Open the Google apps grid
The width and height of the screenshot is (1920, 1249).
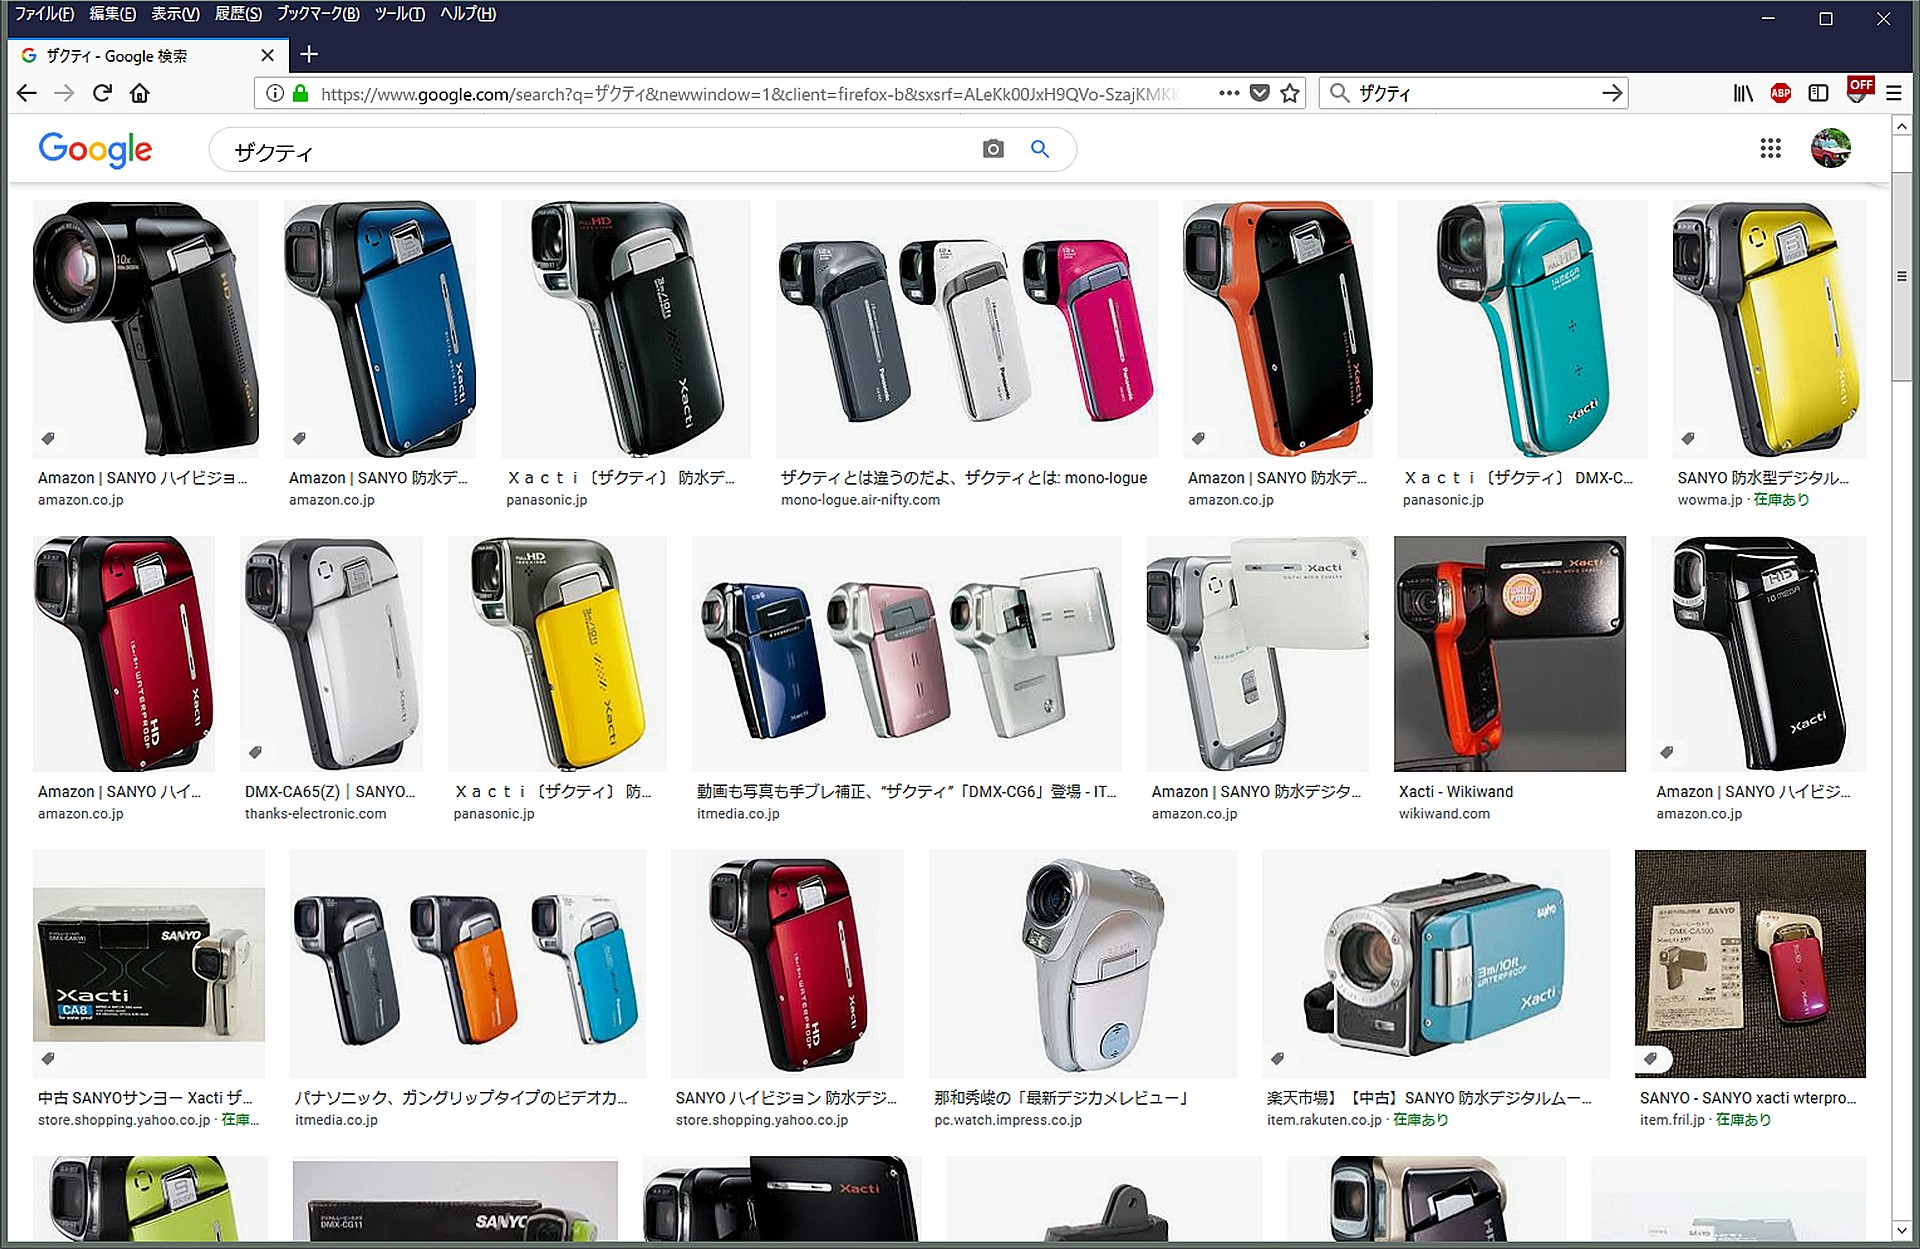pos(1770,149)
